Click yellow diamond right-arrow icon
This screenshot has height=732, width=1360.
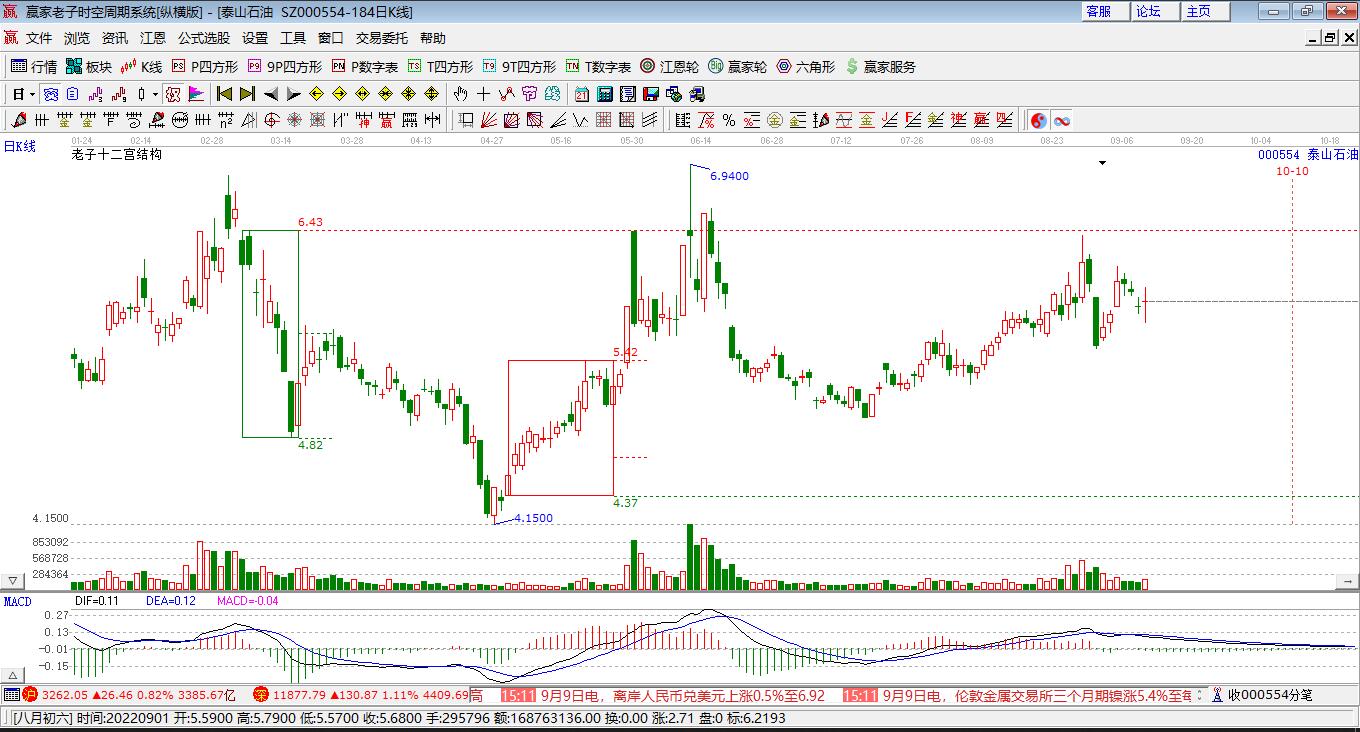(339, 94)
